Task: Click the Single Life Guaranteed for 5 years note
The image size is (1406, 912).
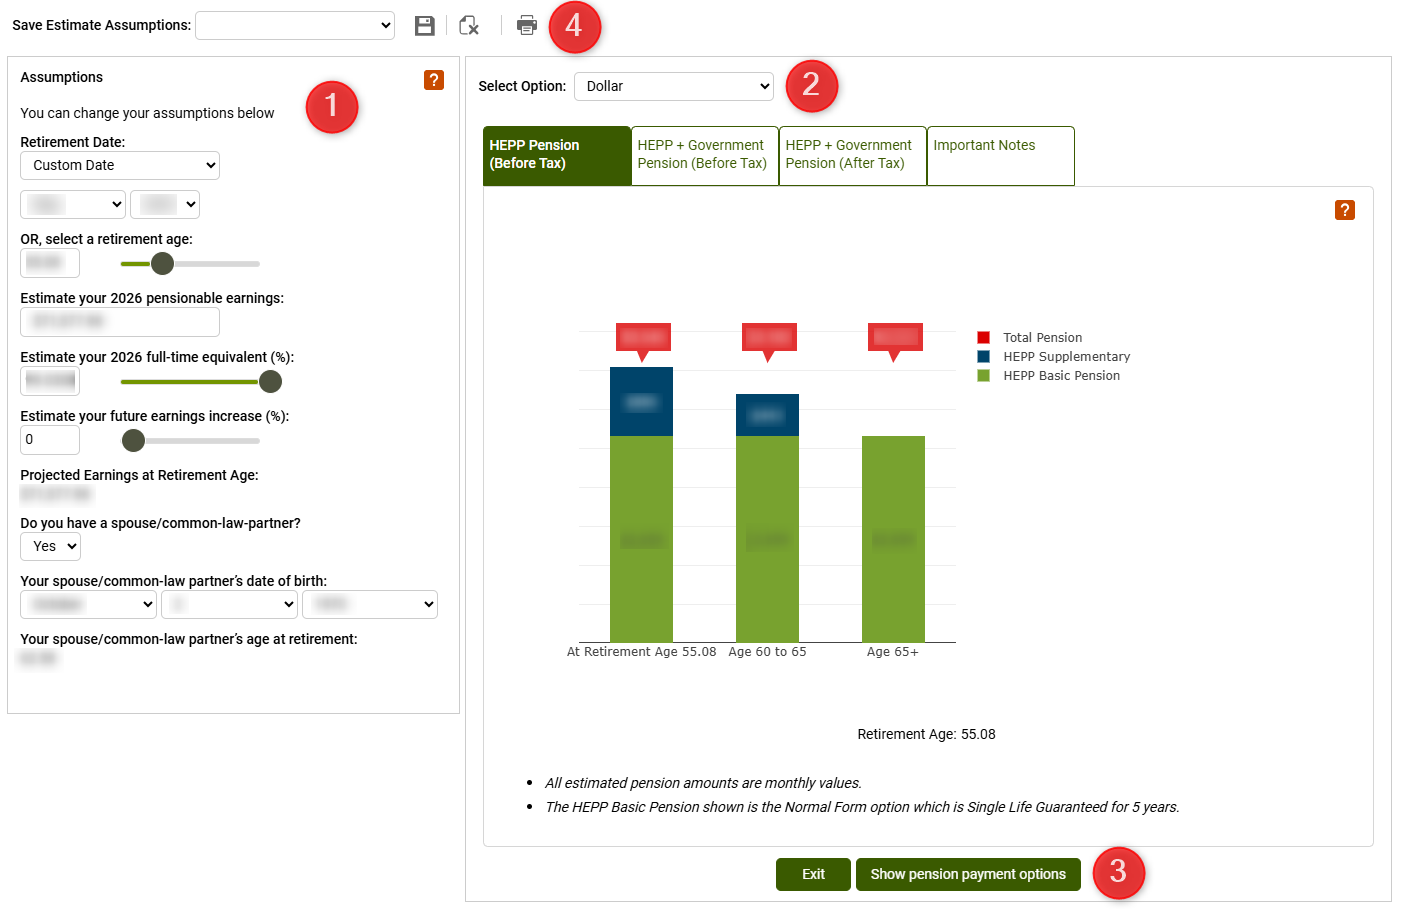Action: tap(862, 808)
